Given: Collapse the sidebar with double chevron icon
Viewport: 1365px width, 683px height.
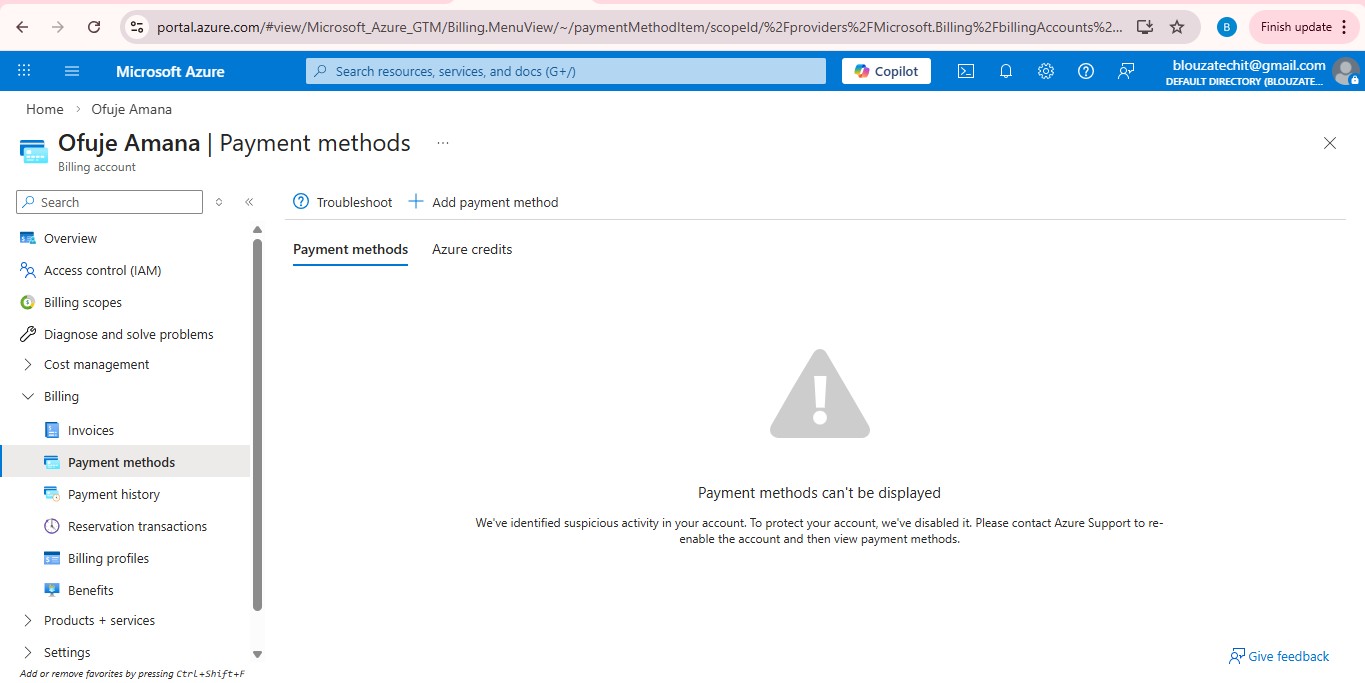Looking at the screenshot, I should [249, 202].
